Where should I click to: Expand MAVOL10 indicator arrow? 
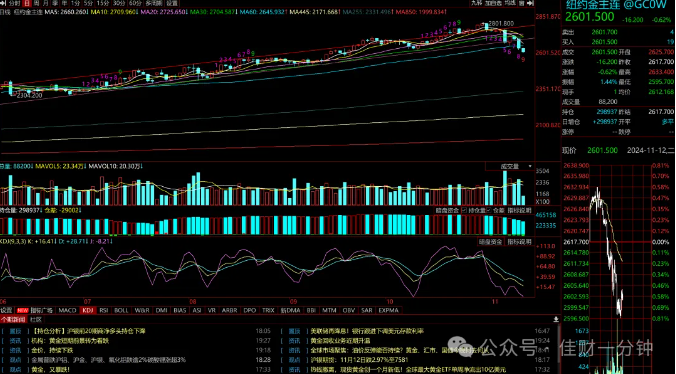(x=141, y=166)
